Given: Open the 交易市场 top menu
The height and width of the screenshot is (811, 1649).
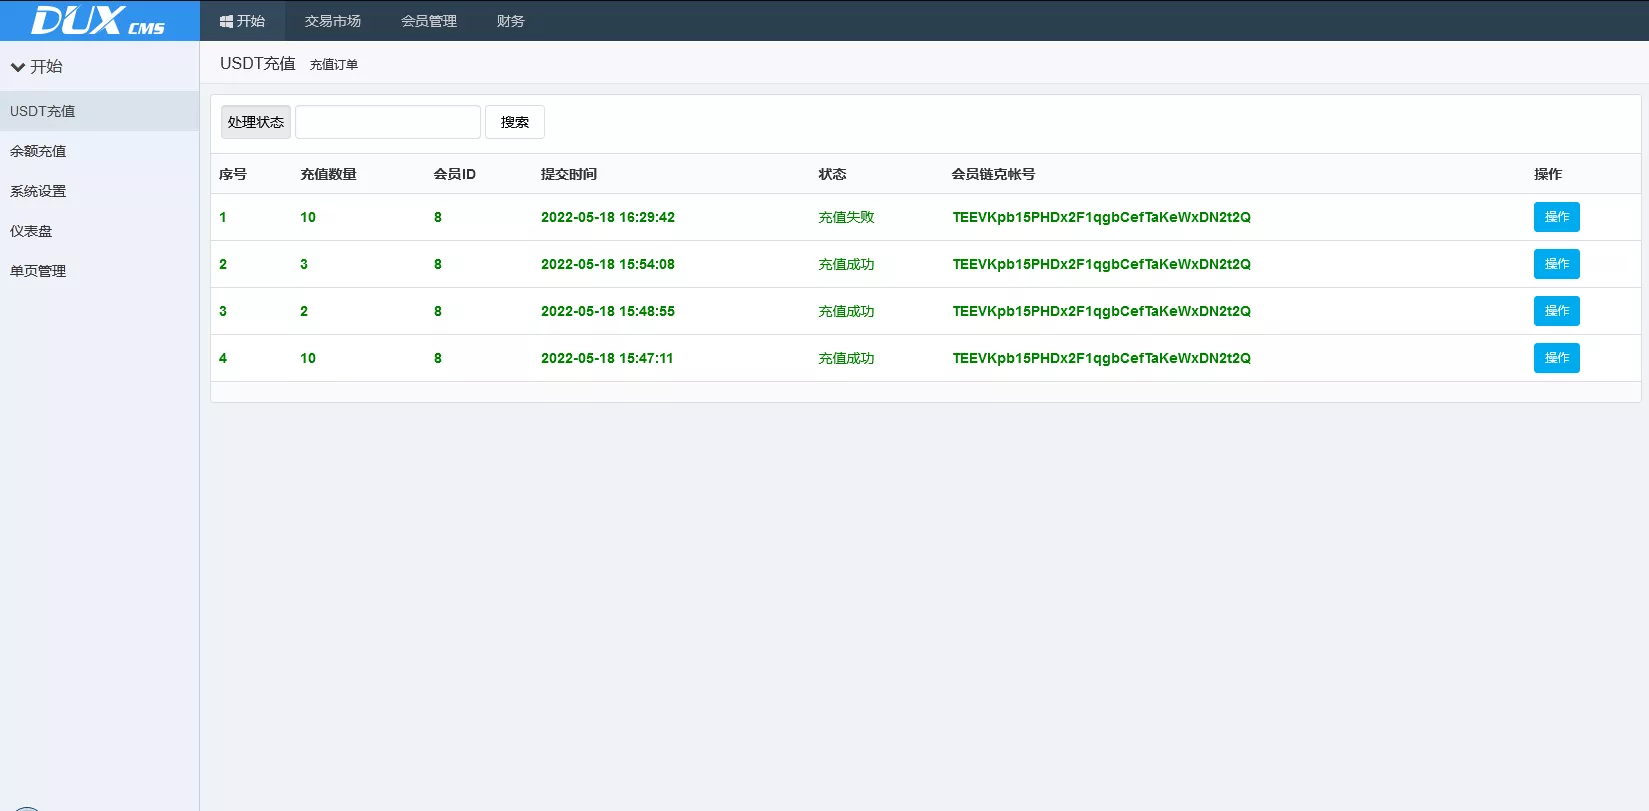Looking at the screenshot, I should (x=332, y=21).
